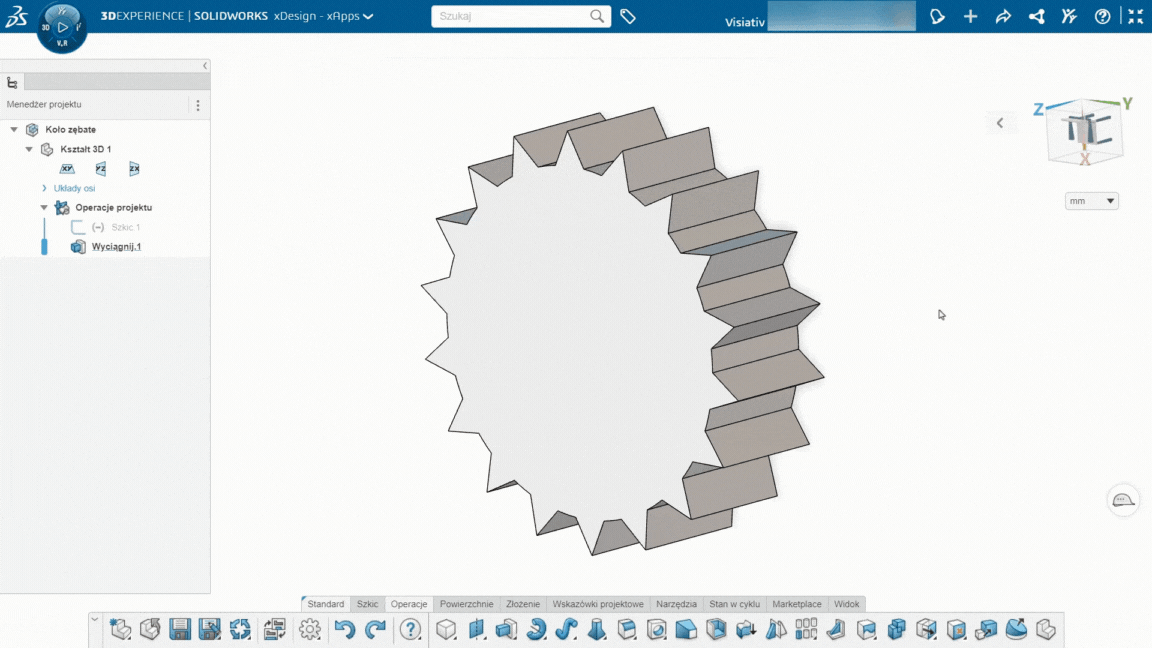
Task: Click the 3DS logo top left
Action: click(x=16, y=16)
